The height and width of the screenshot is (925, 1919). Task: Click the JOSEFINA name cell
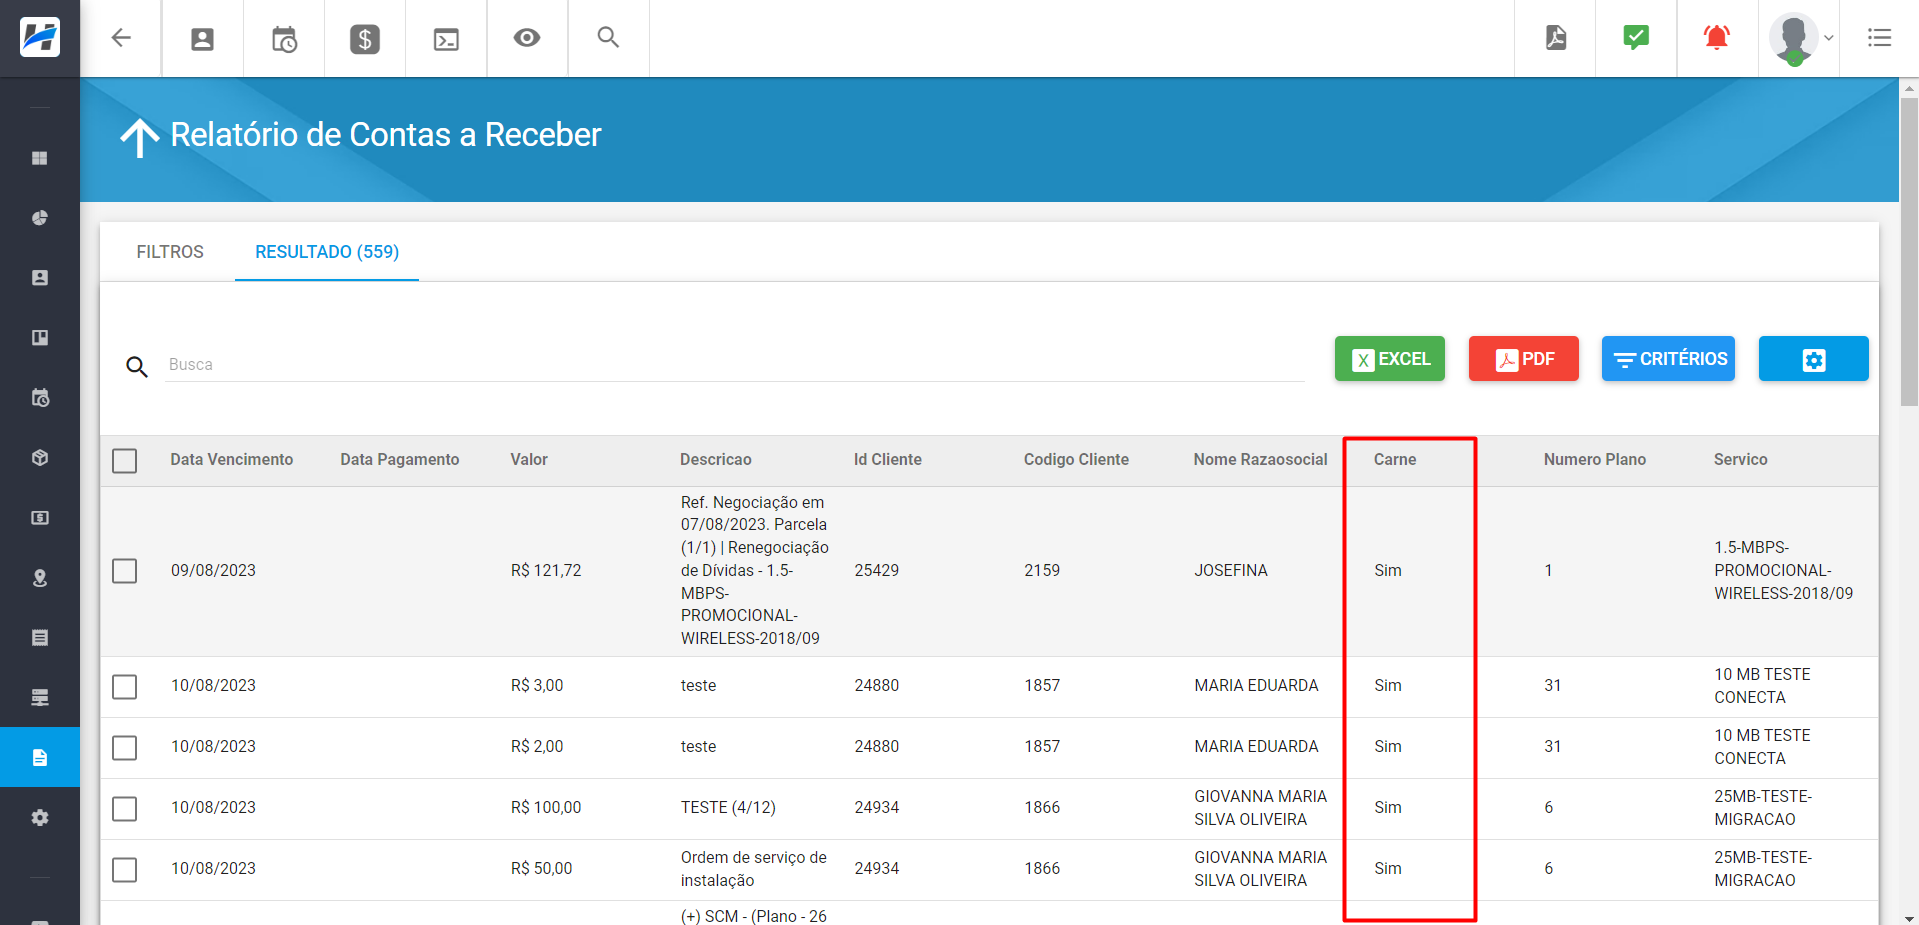(1231, 571)
